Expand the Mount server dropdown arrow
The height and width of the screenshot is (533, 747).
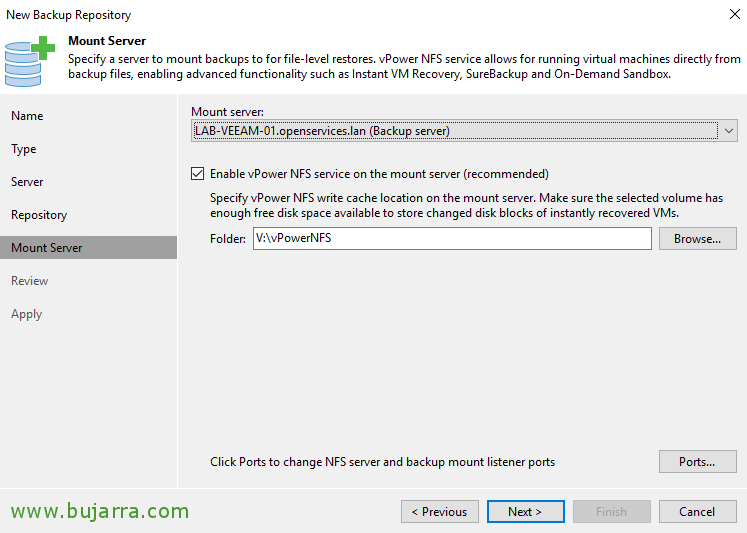click(728, 131)
